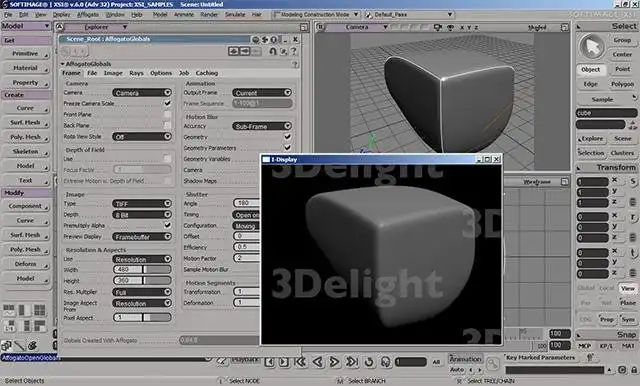Click the Pixel Aspect slider
640x386 pixels.
(x=142, y=317)
